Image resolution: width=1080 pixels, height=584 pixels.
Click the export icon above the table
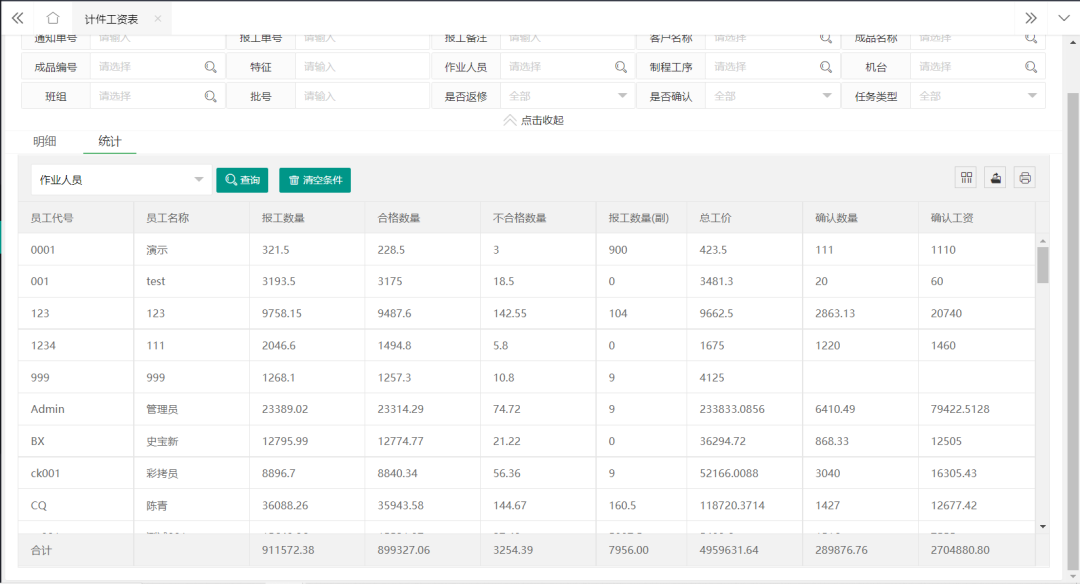[995, 178]
